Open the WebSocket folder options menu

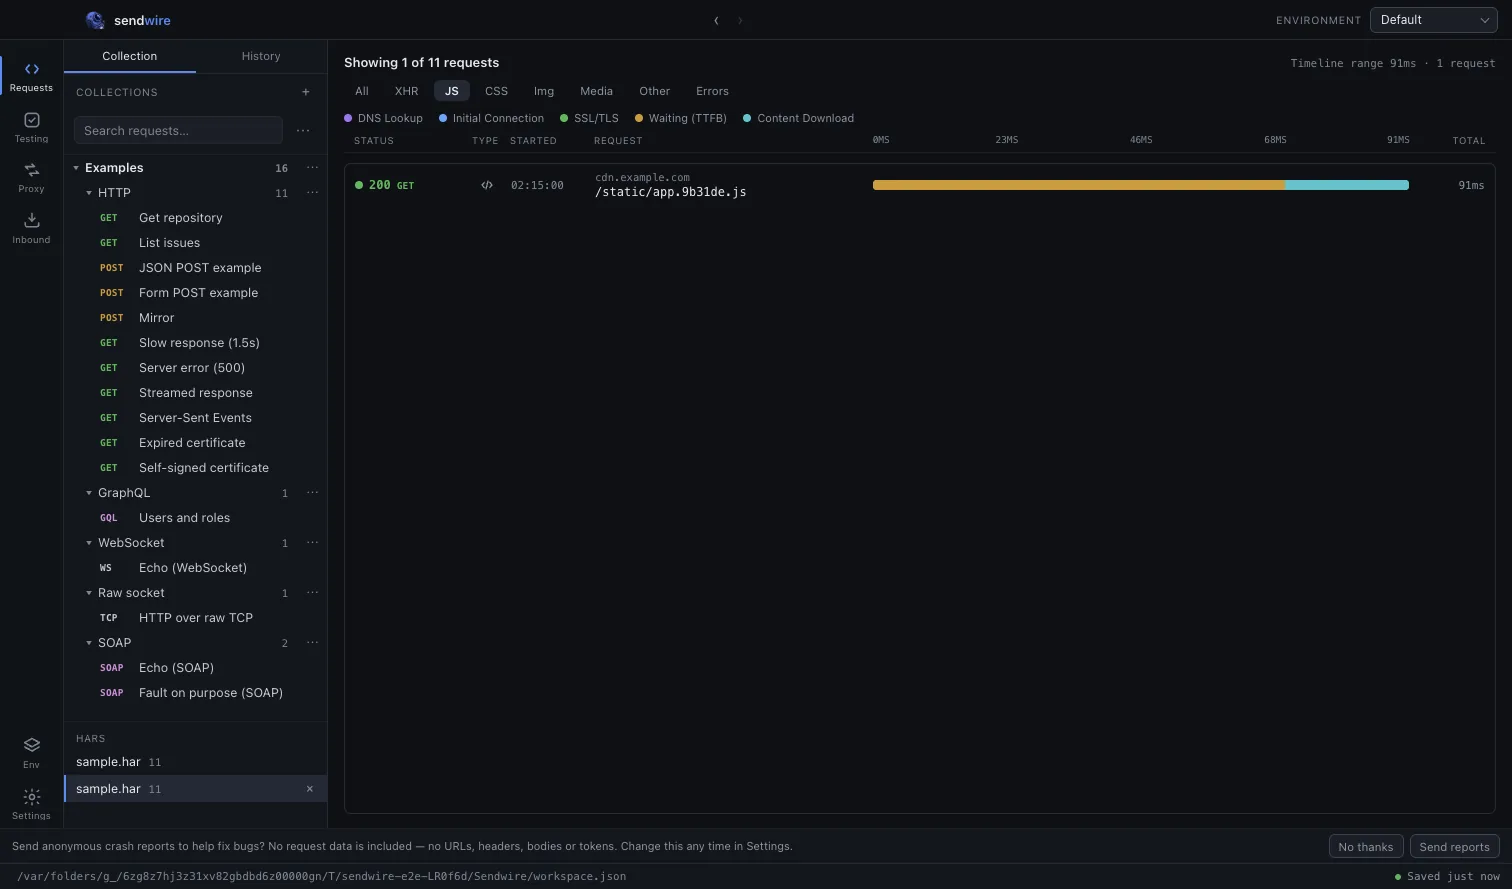[x=312, y=542]
